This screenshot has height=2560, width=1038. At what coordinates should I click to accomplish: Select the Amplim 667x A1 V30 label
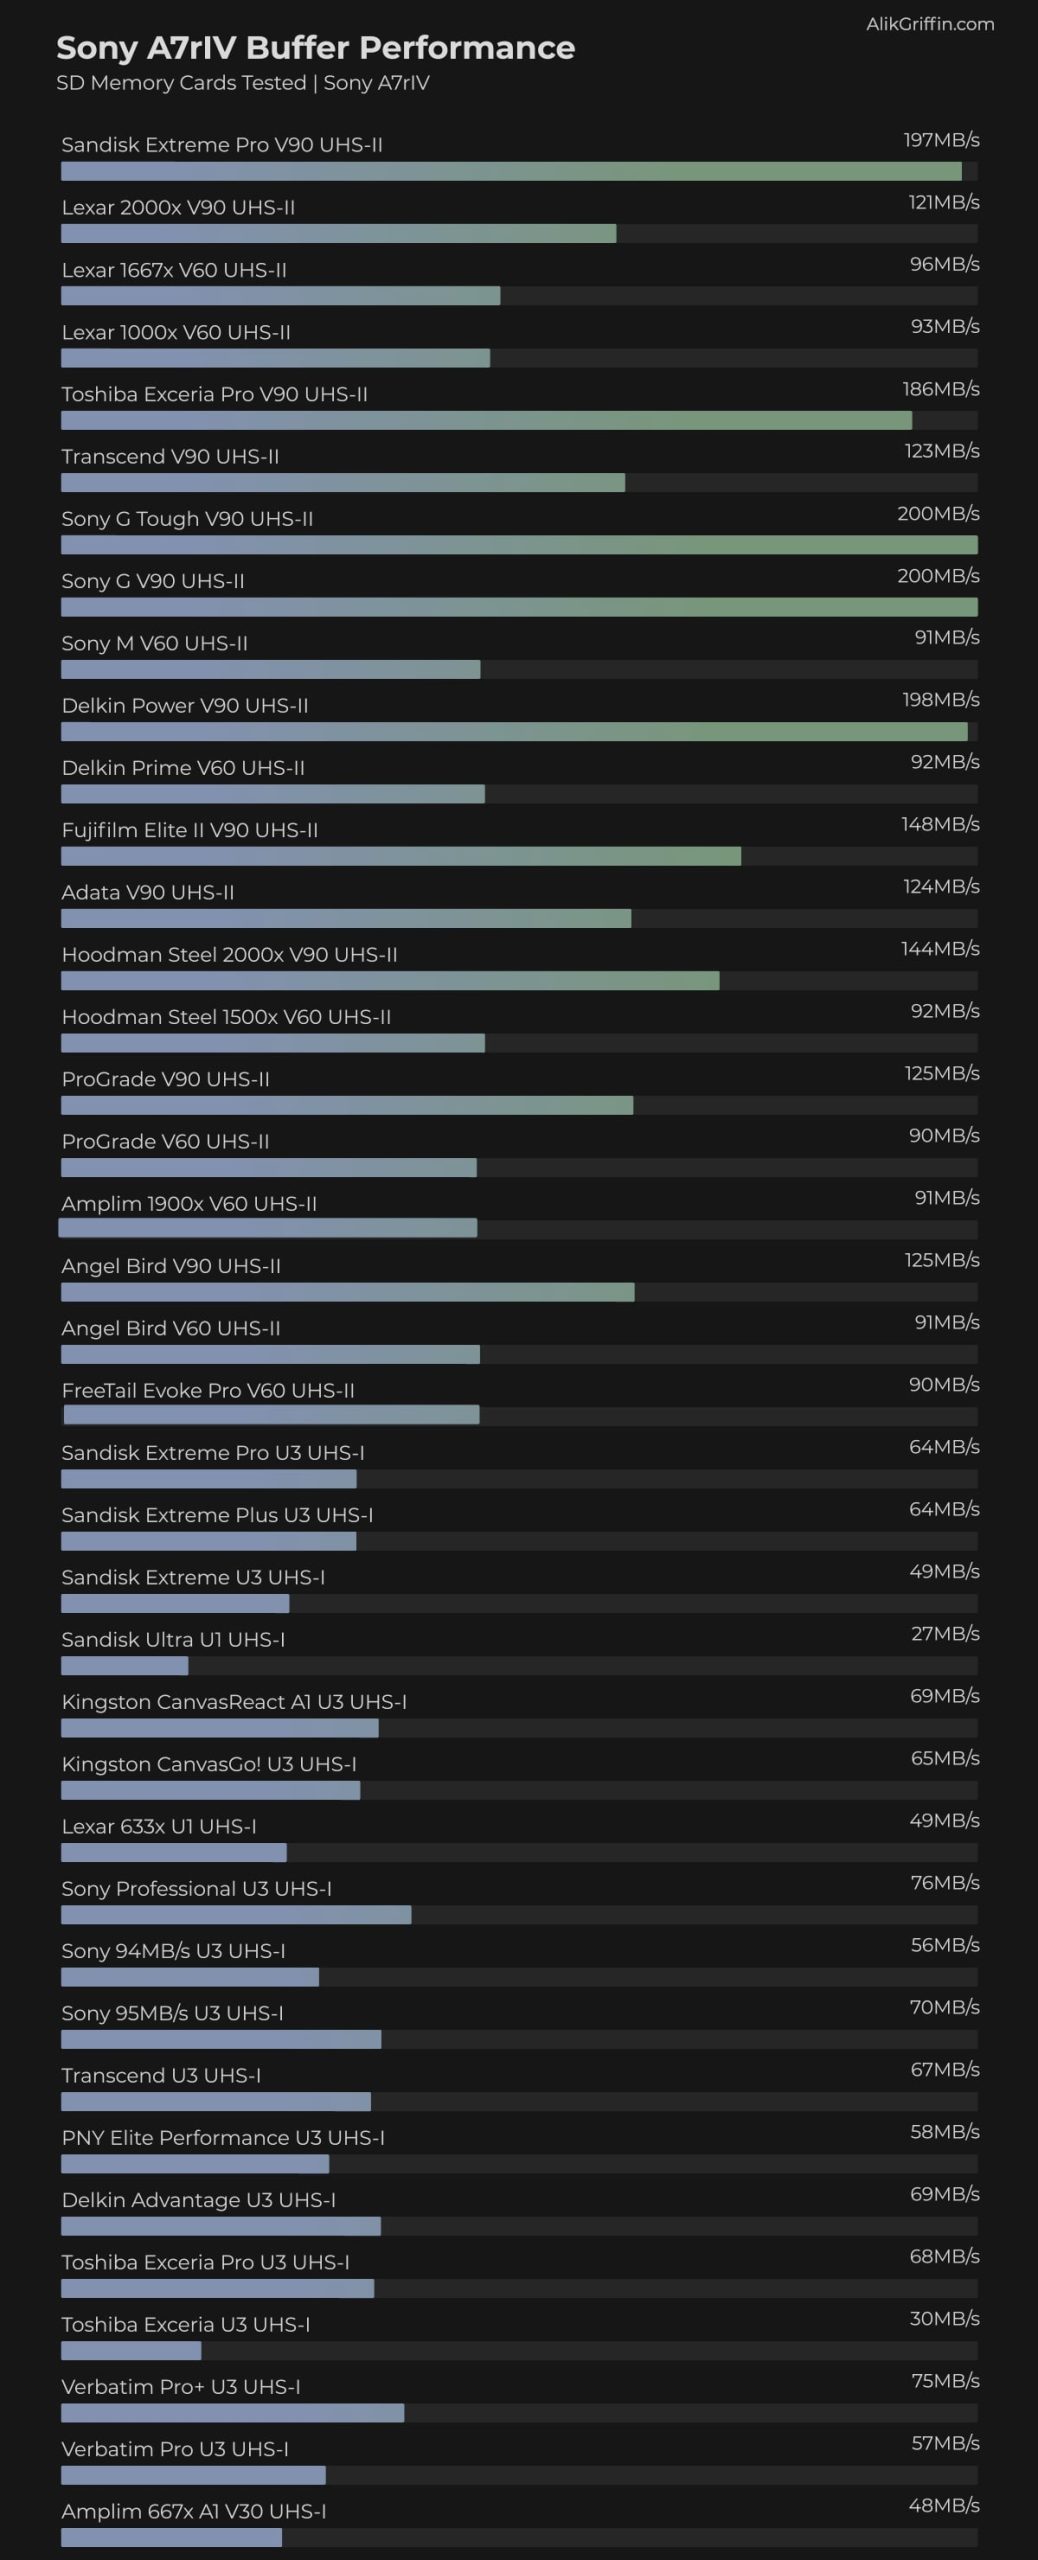[x=194, y=2511]
